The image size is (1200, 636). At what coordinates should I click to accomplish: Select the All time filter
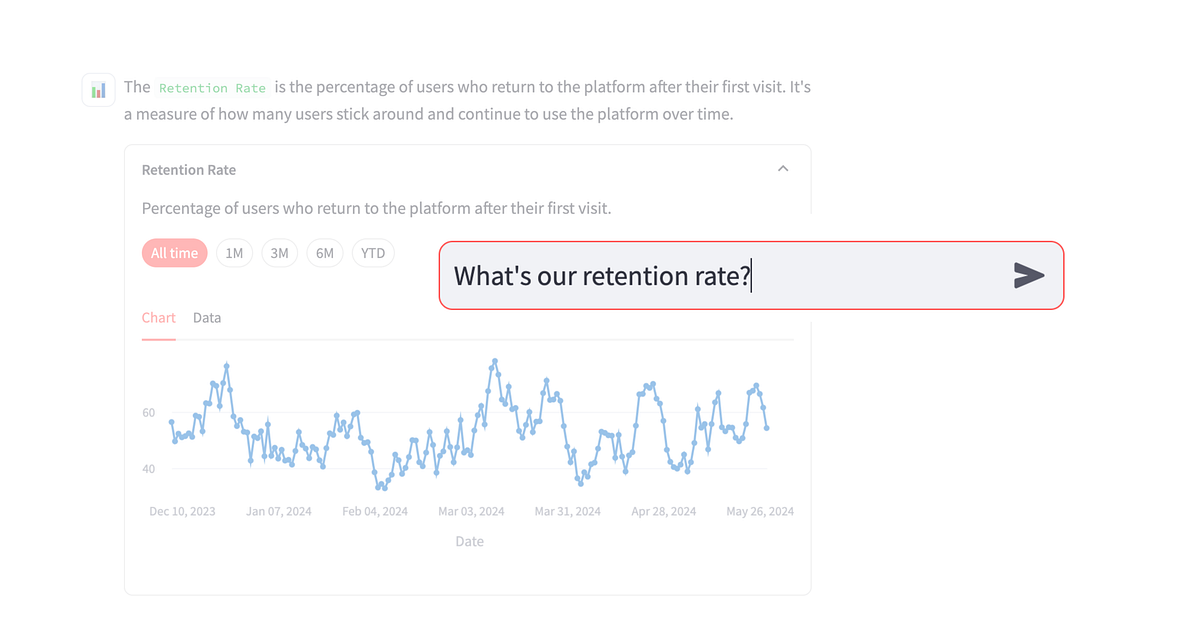coord(174,253)
